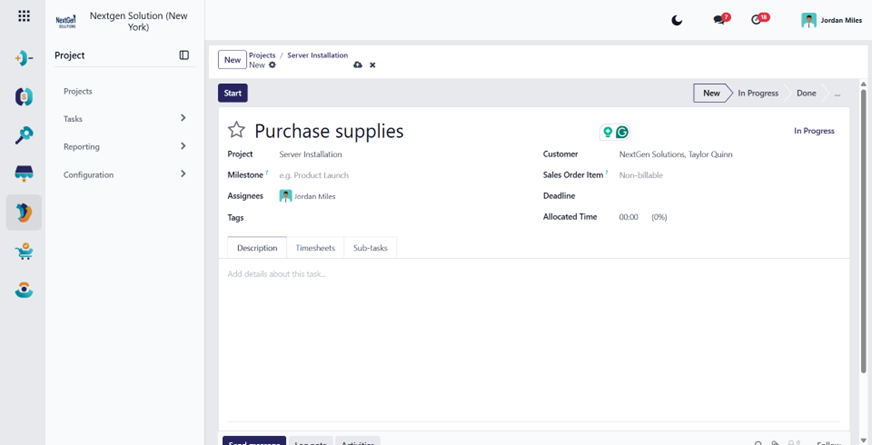Click the green lightbulb extension icon

608,132
